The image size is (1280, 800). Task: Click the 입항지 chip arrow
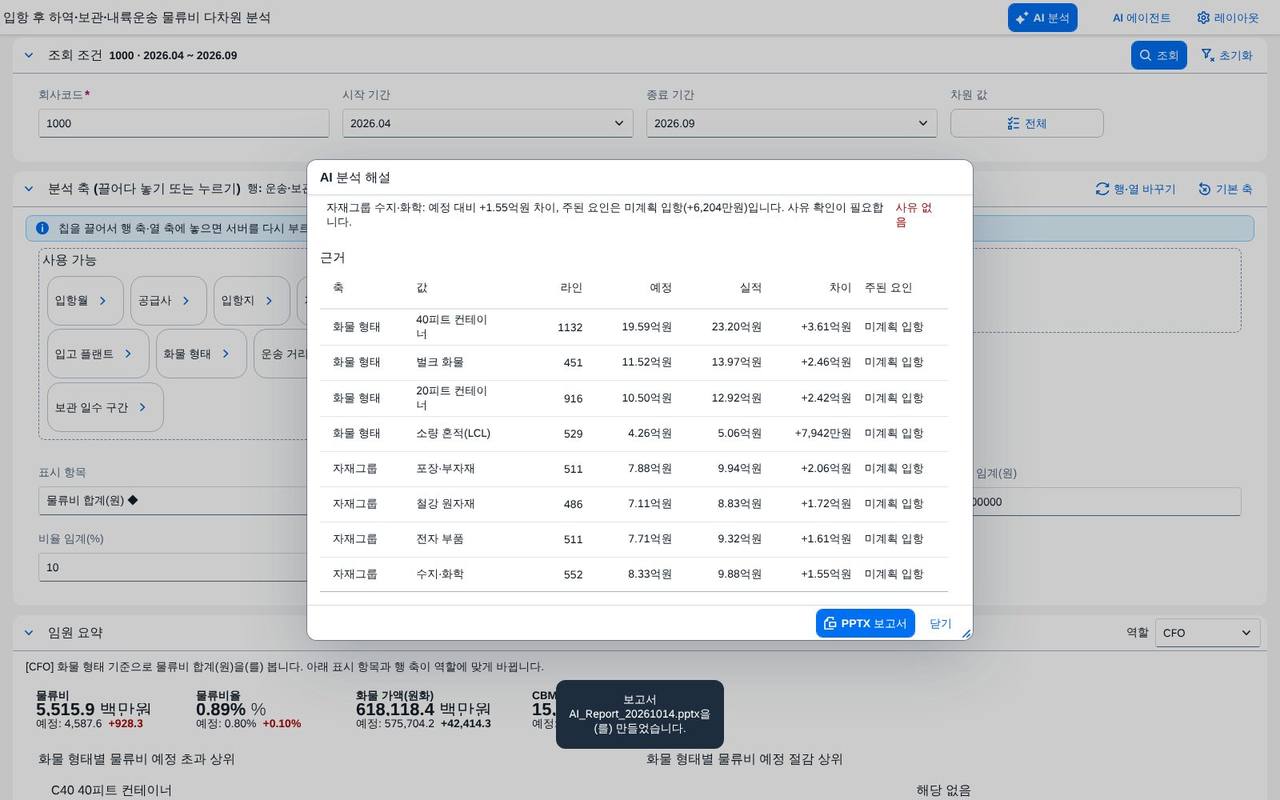click(271, 300)
